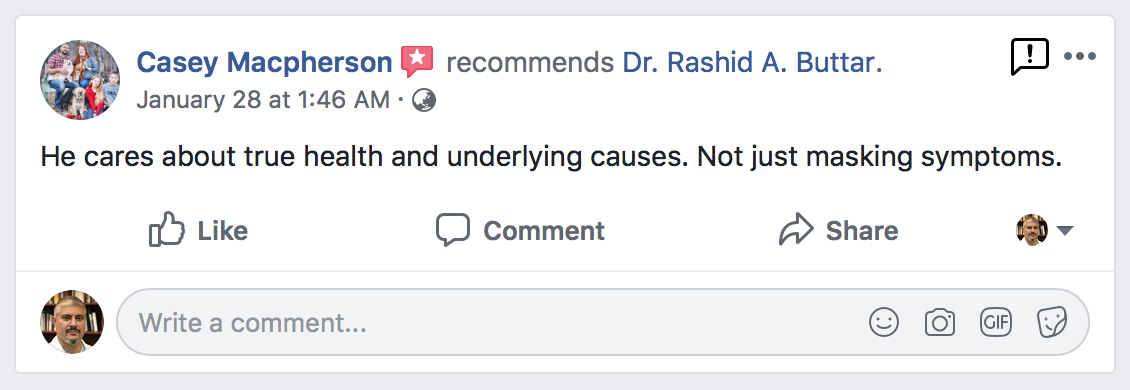Click the globe public privacy icon
Image resolution: width=1130 pixels, height=390 pixels.
[424, 101]
